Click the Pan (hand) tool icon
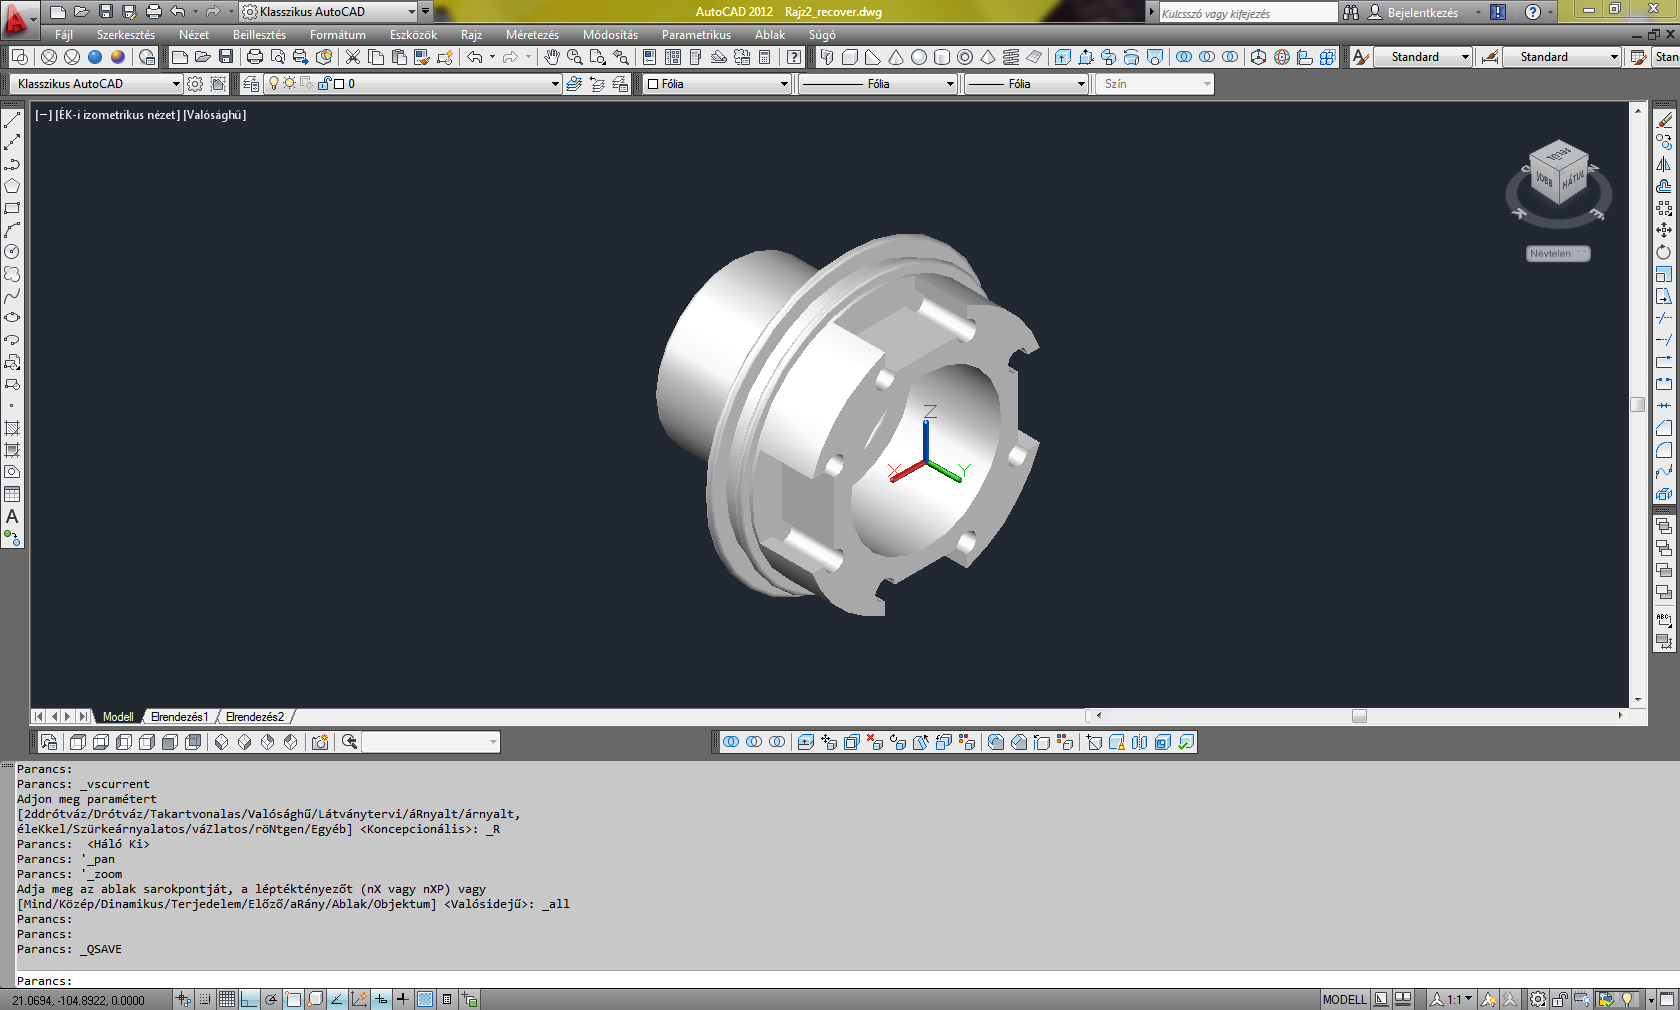This screenshot has height=1010, width=1680. 552,57
